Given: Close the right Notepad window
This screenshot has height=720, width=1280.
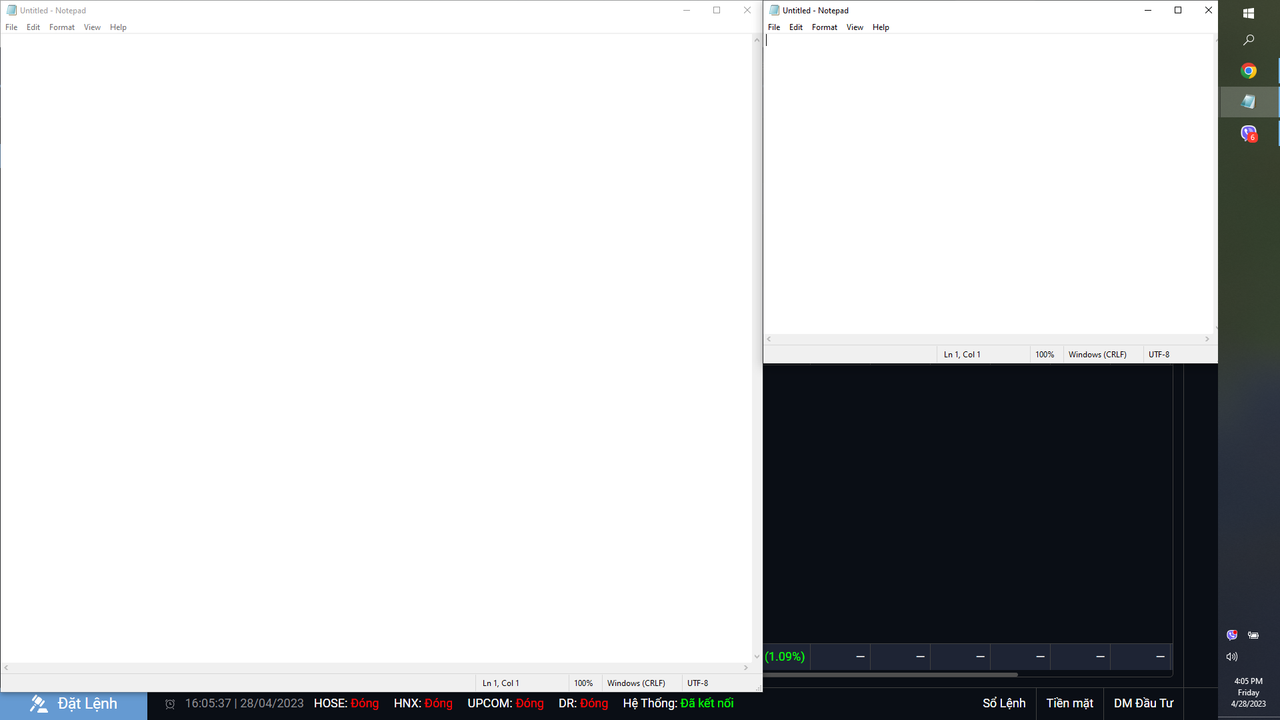Looking at the screenshot, I should (x=1208, y=10).
